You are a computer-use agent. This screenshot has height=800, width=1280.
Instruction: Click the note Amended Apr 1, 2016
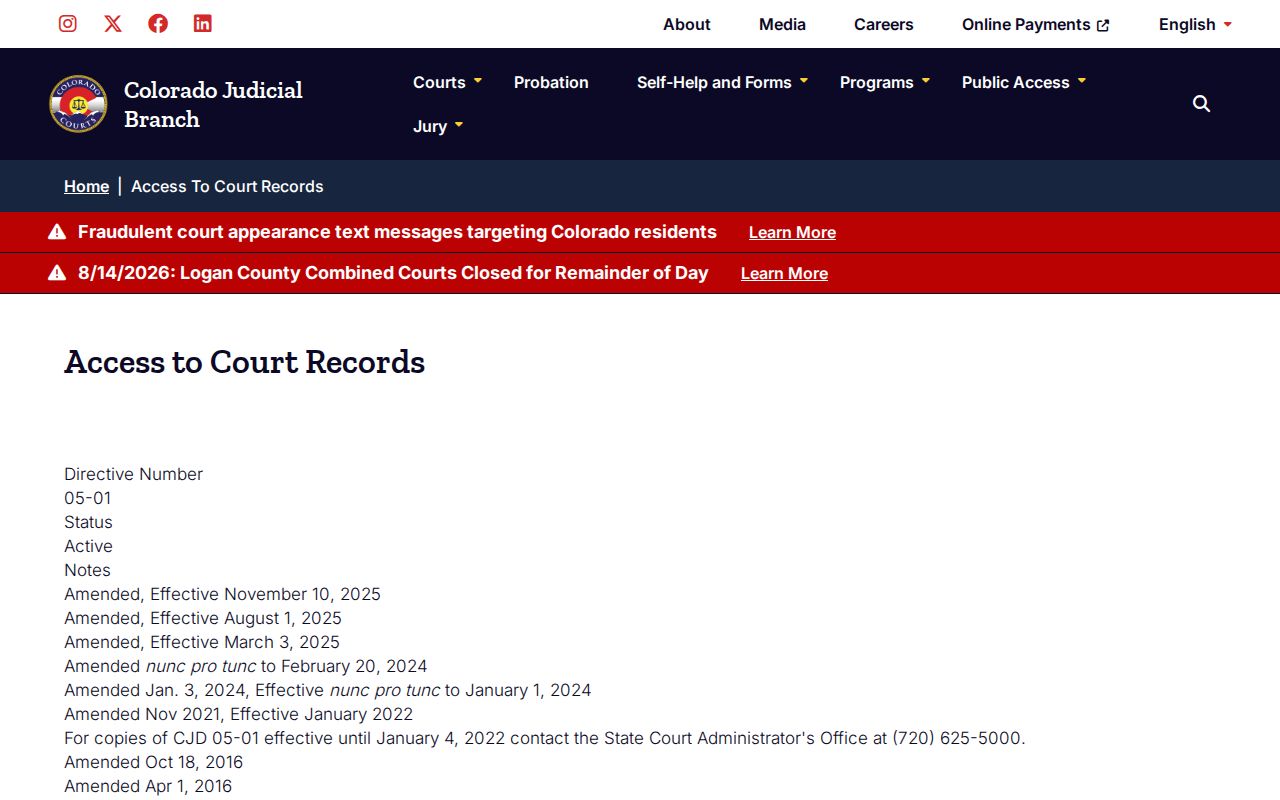coord(148,786)
